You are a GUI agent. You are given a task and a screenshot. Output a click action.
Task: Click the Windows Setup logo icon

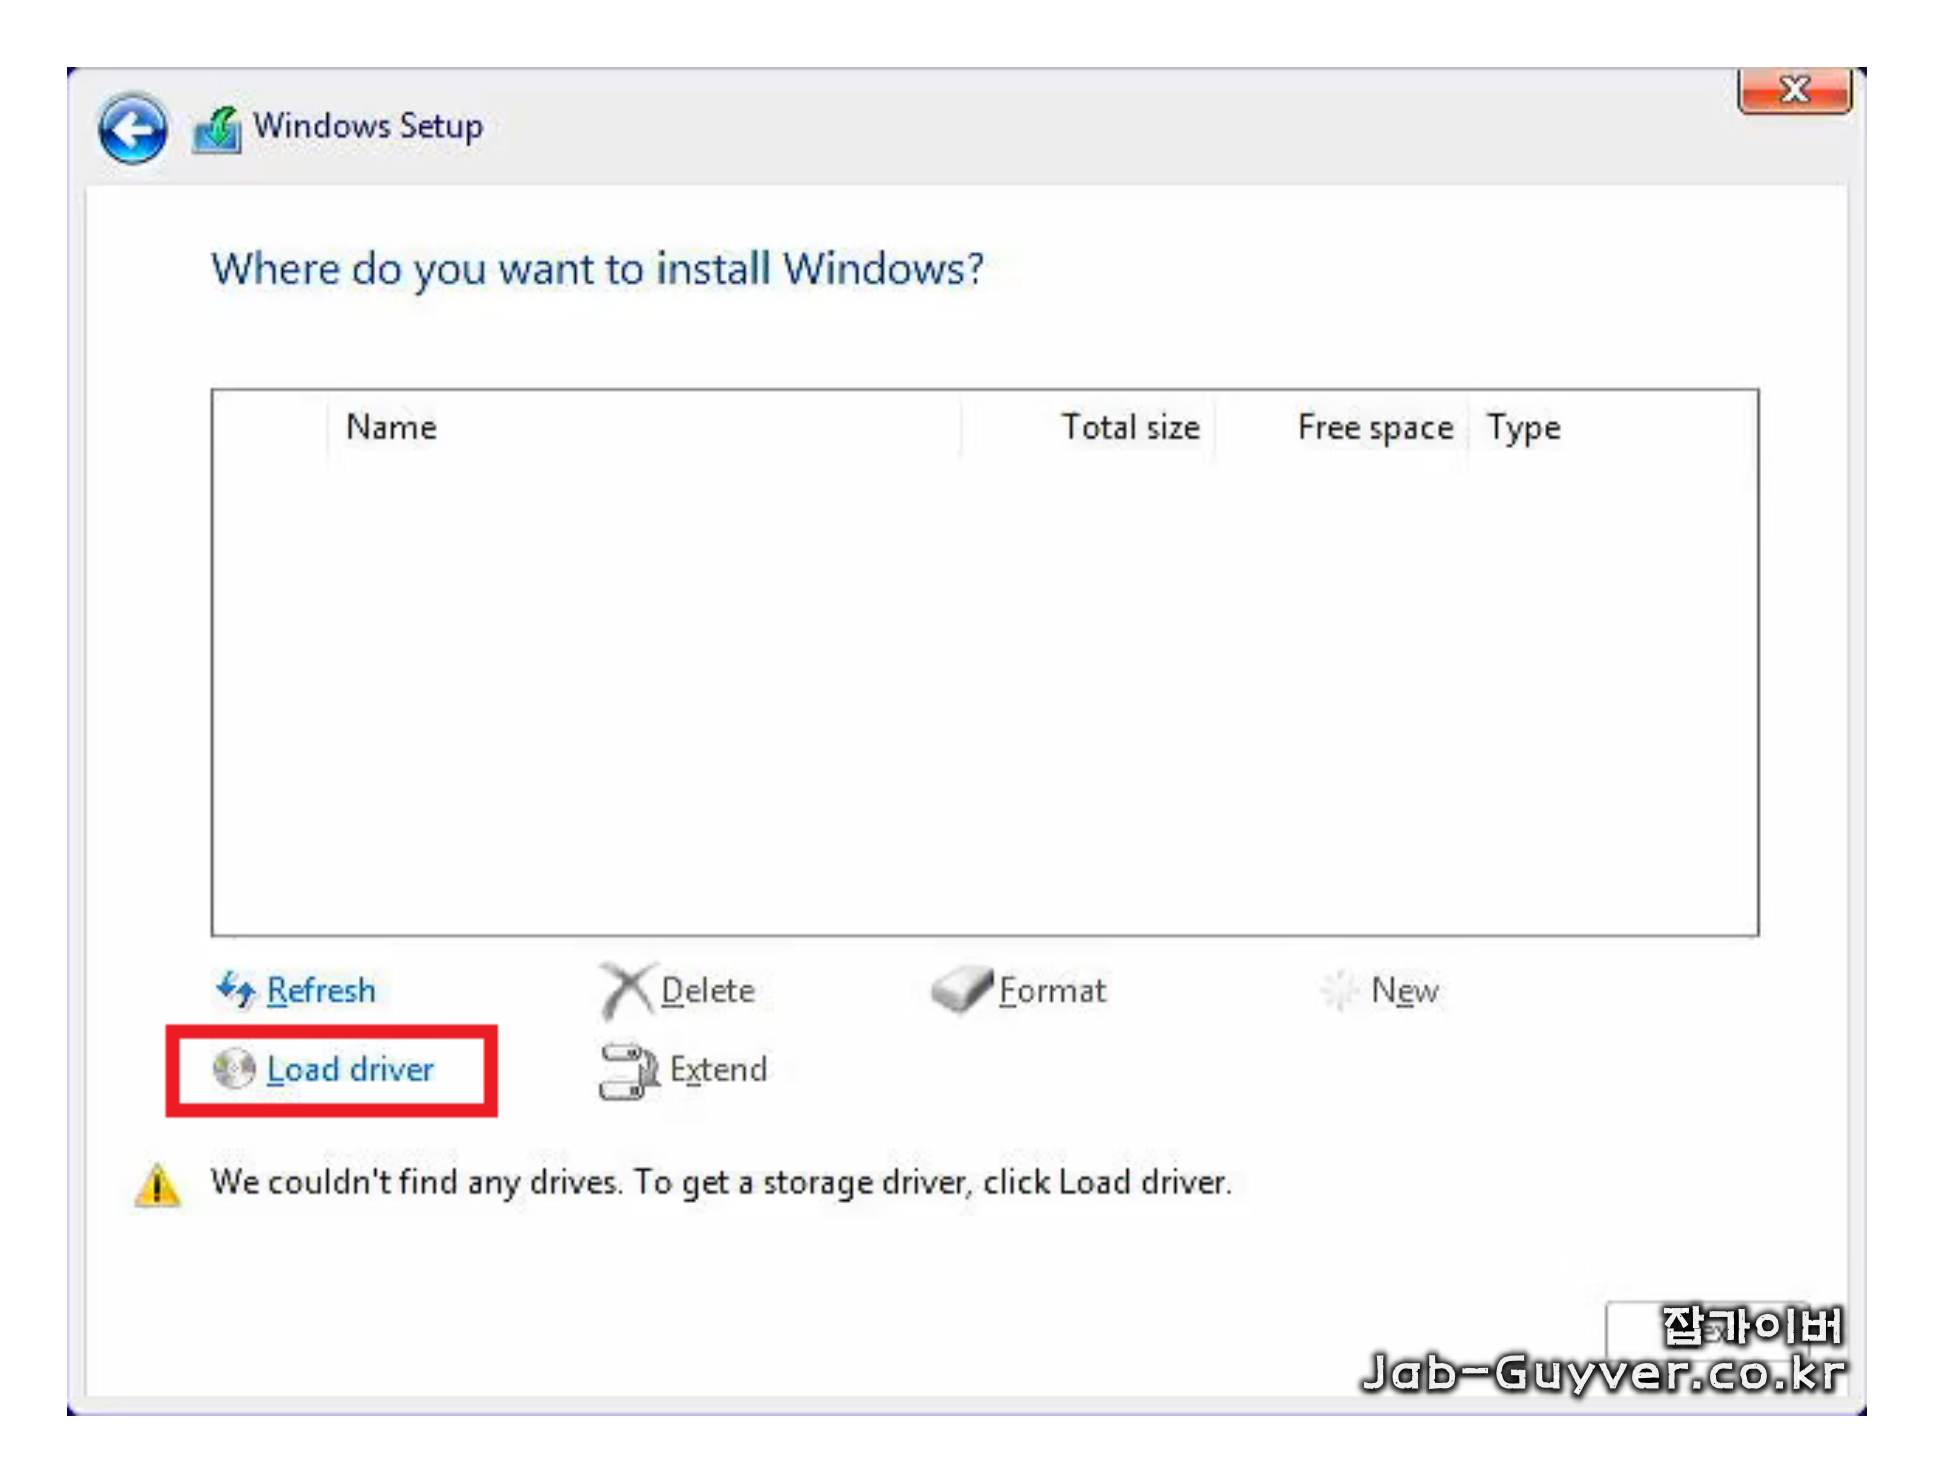(x=217, y=130)
